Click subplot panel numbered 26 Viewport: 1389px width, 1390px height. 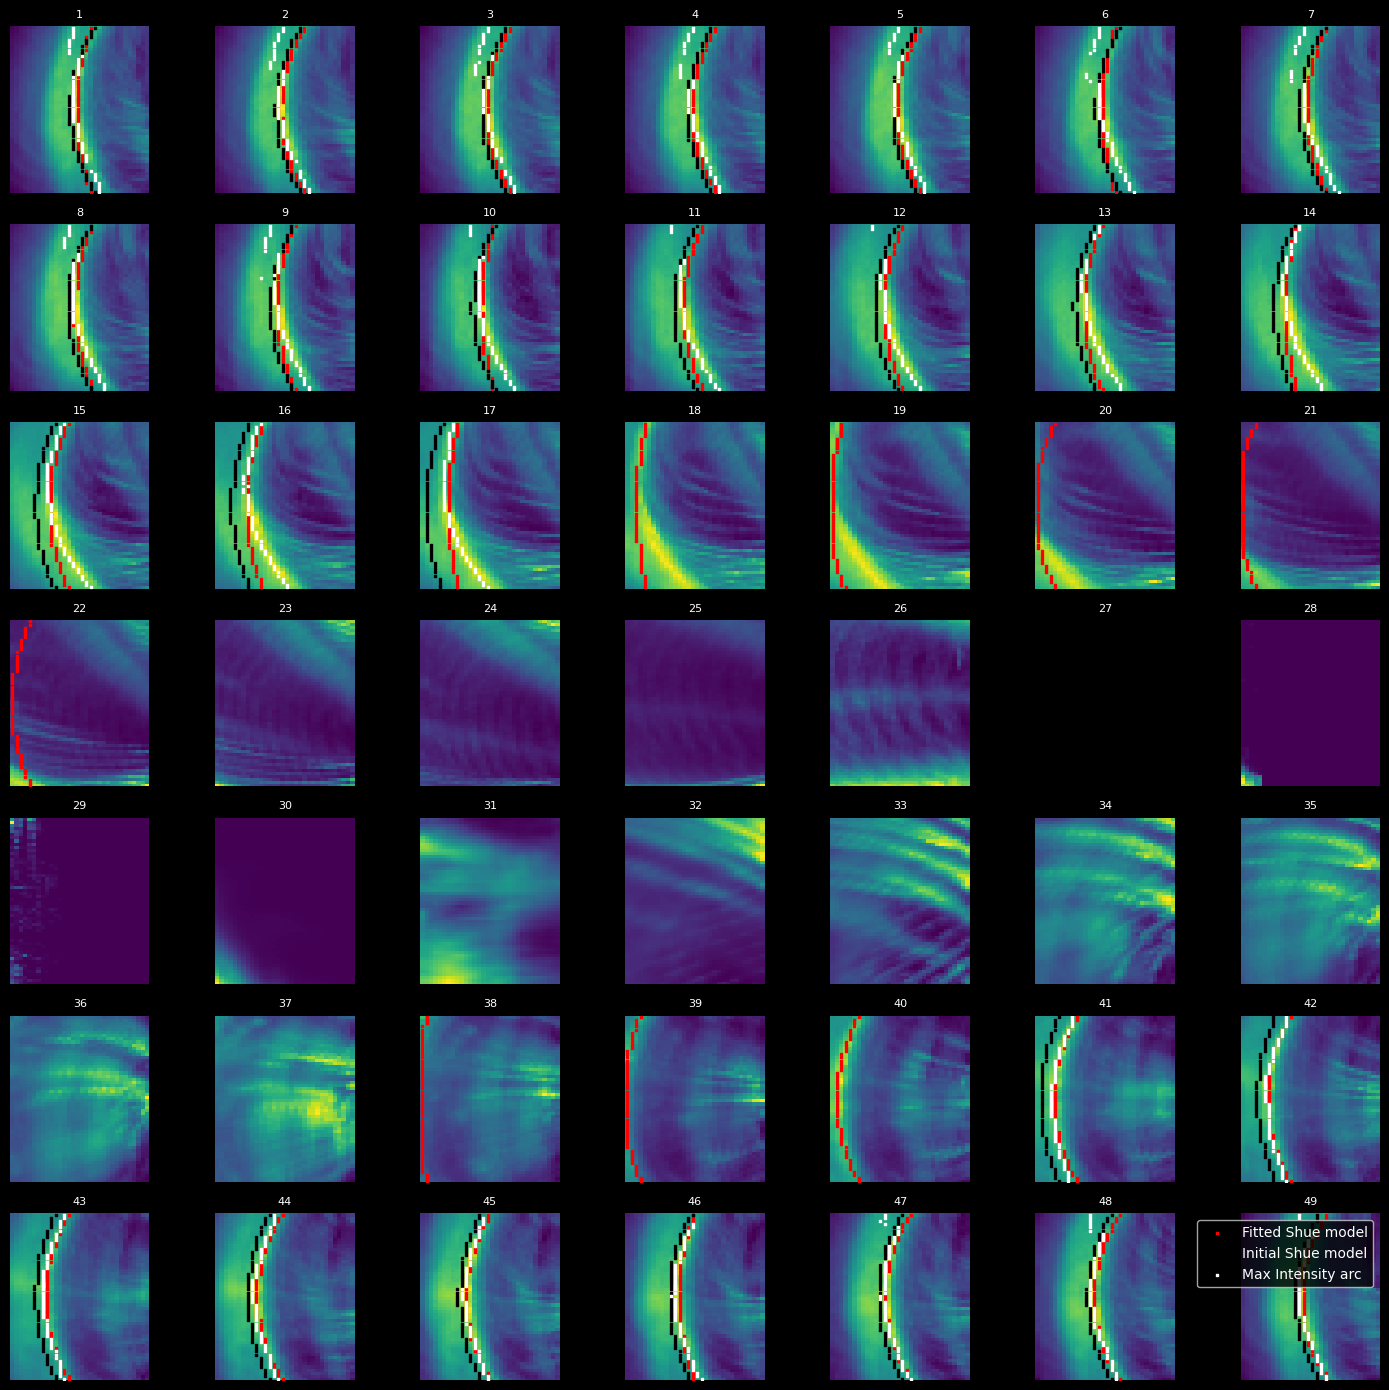click(900, 703)
